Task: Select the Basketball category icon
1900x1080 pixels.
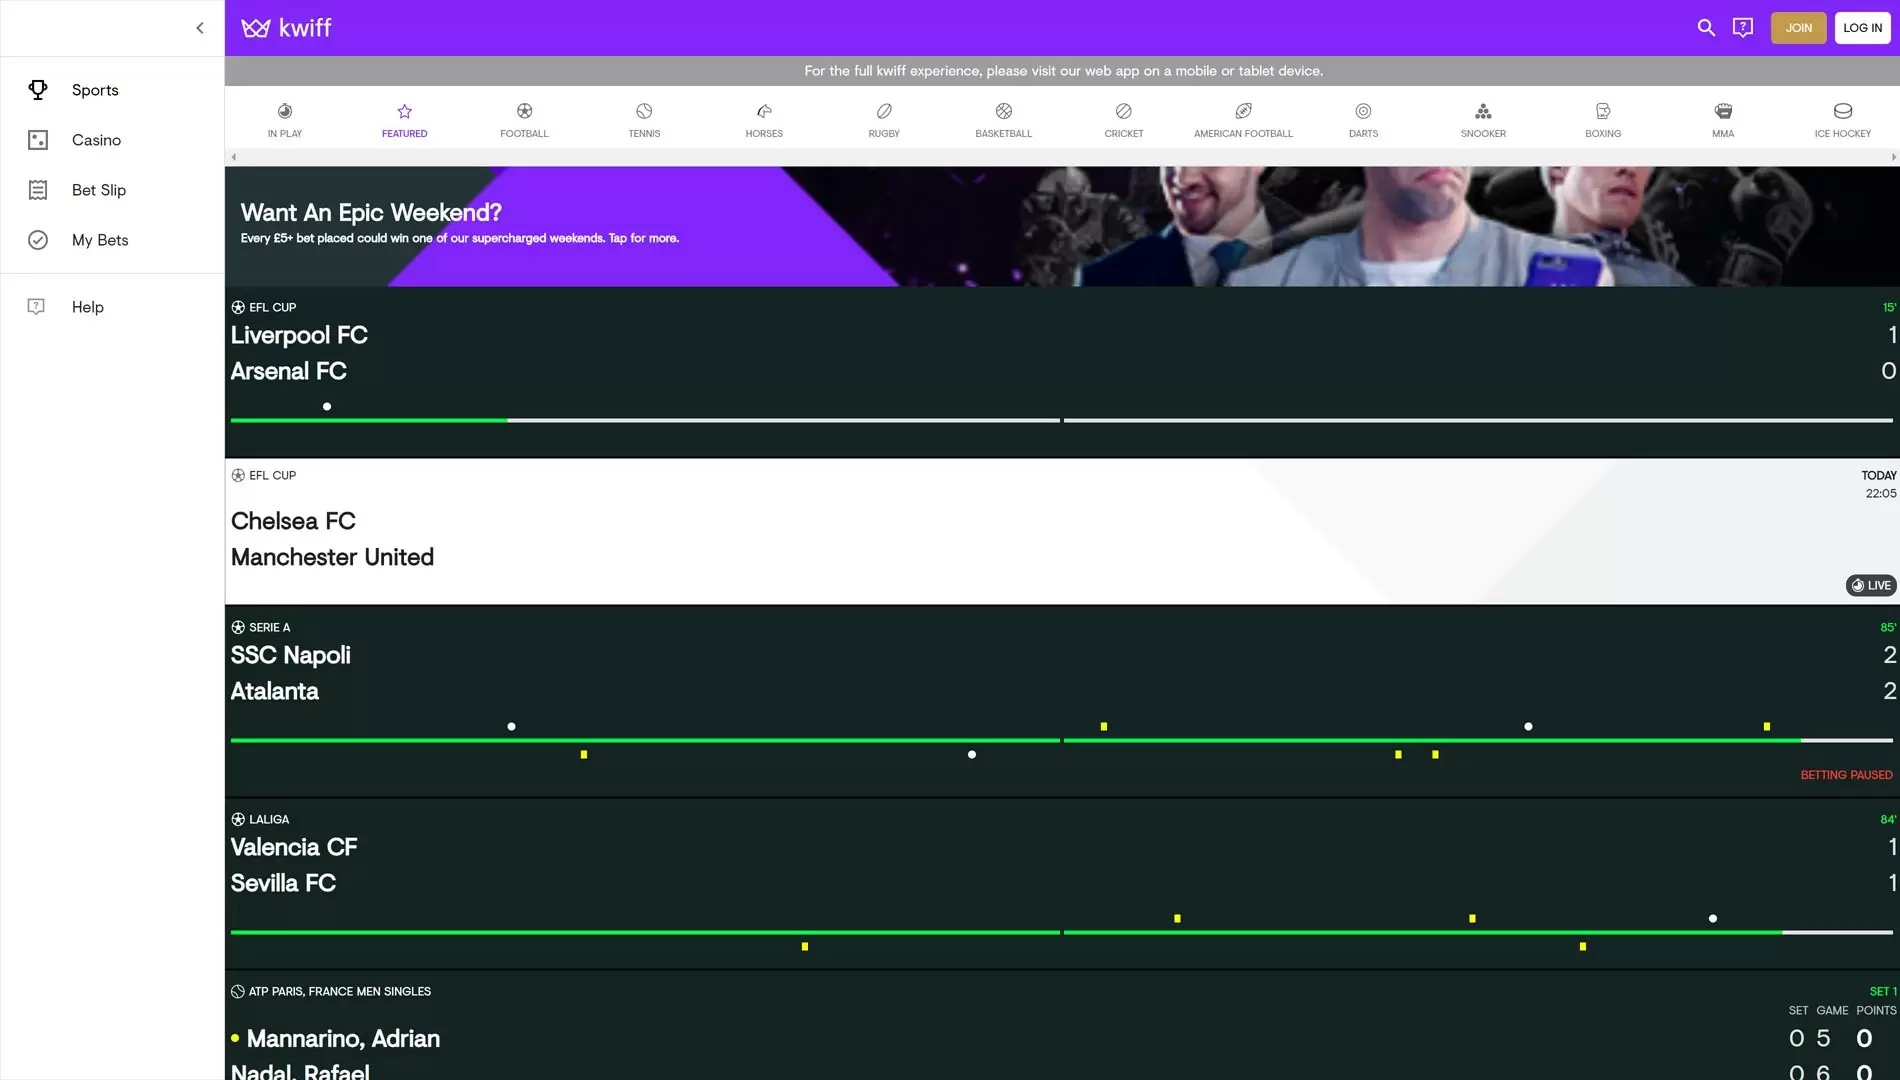Action: (1004, 111)
